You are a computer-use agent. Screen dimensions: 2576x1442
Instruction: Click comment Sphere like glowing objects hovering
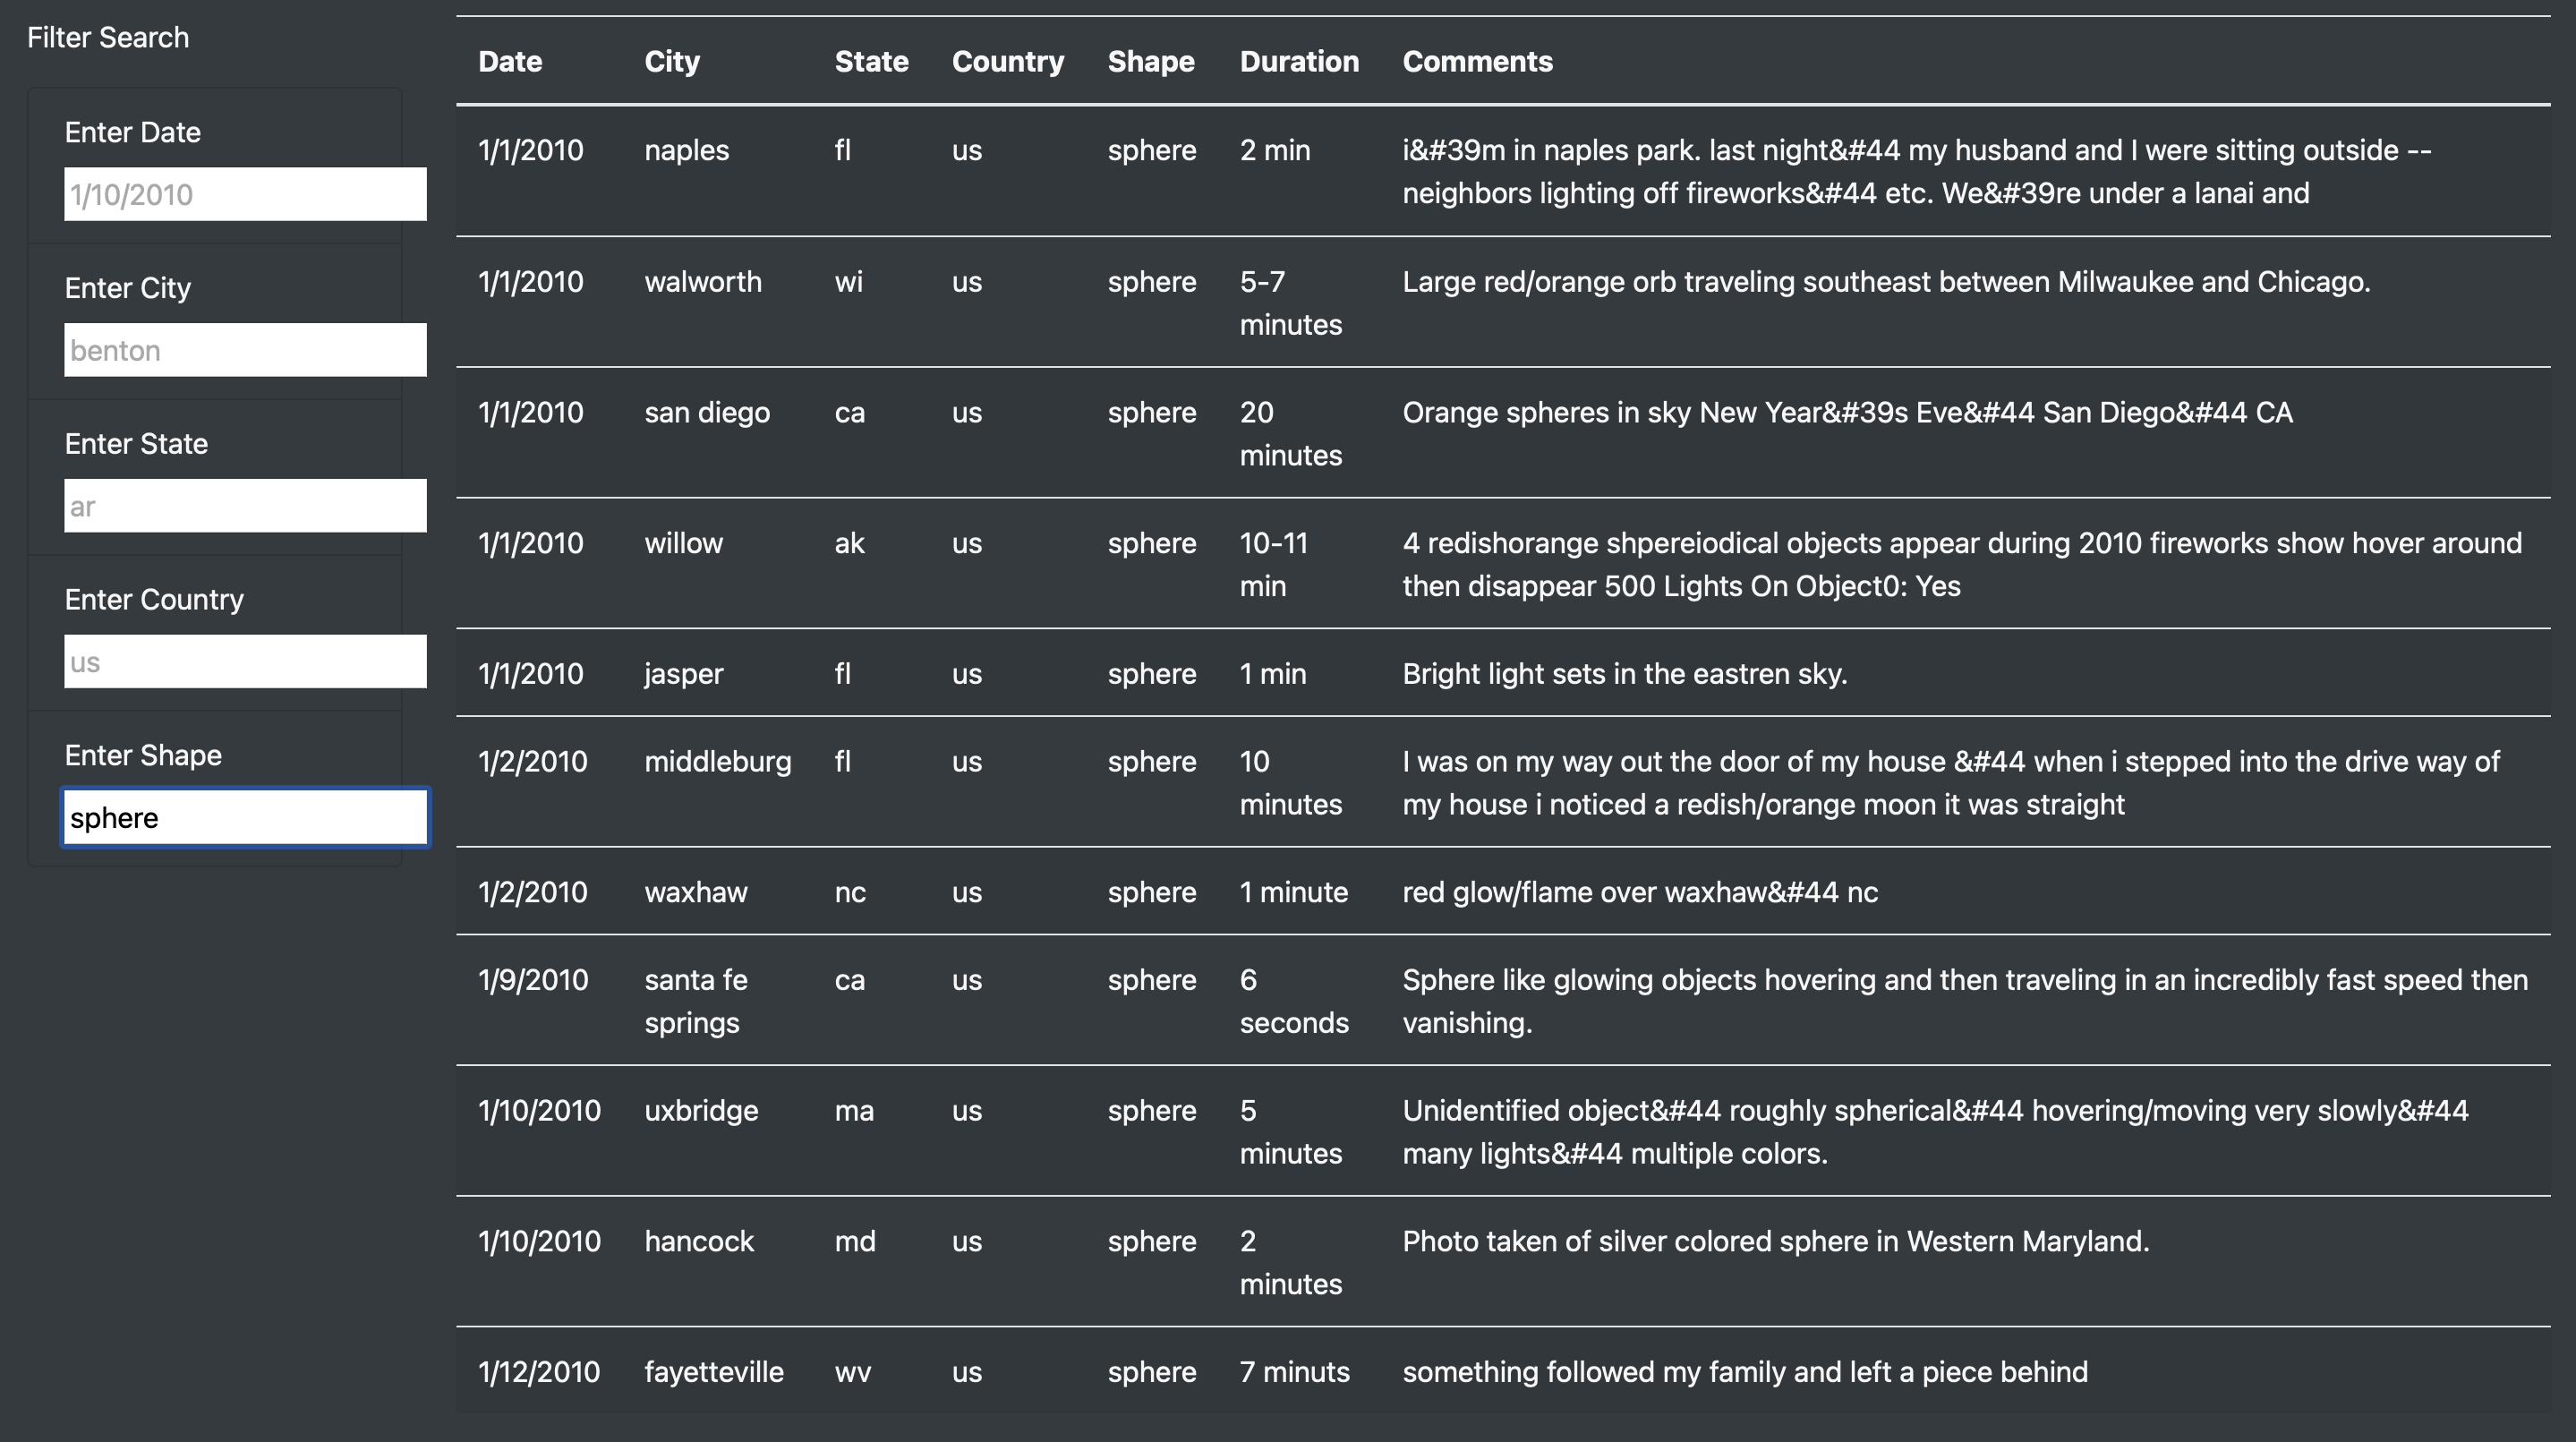[1965, 1002]
